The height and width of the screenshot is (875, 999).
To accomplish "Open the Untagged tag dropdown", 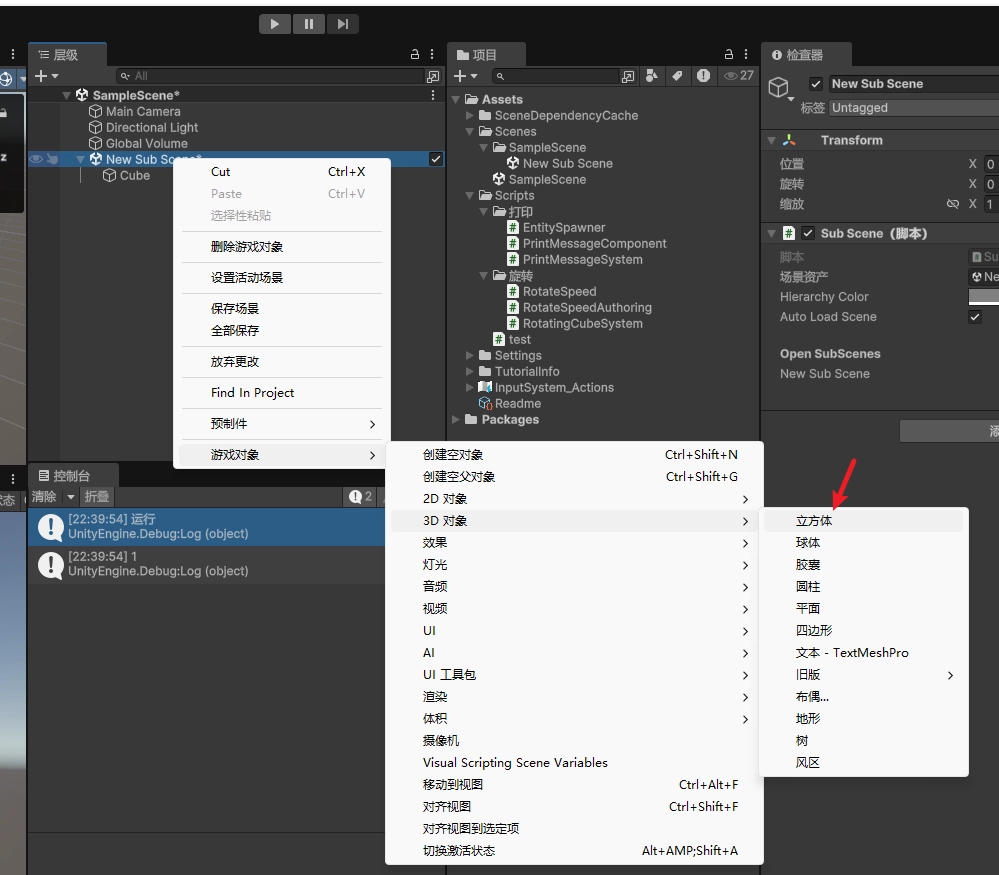I will 914,108.
